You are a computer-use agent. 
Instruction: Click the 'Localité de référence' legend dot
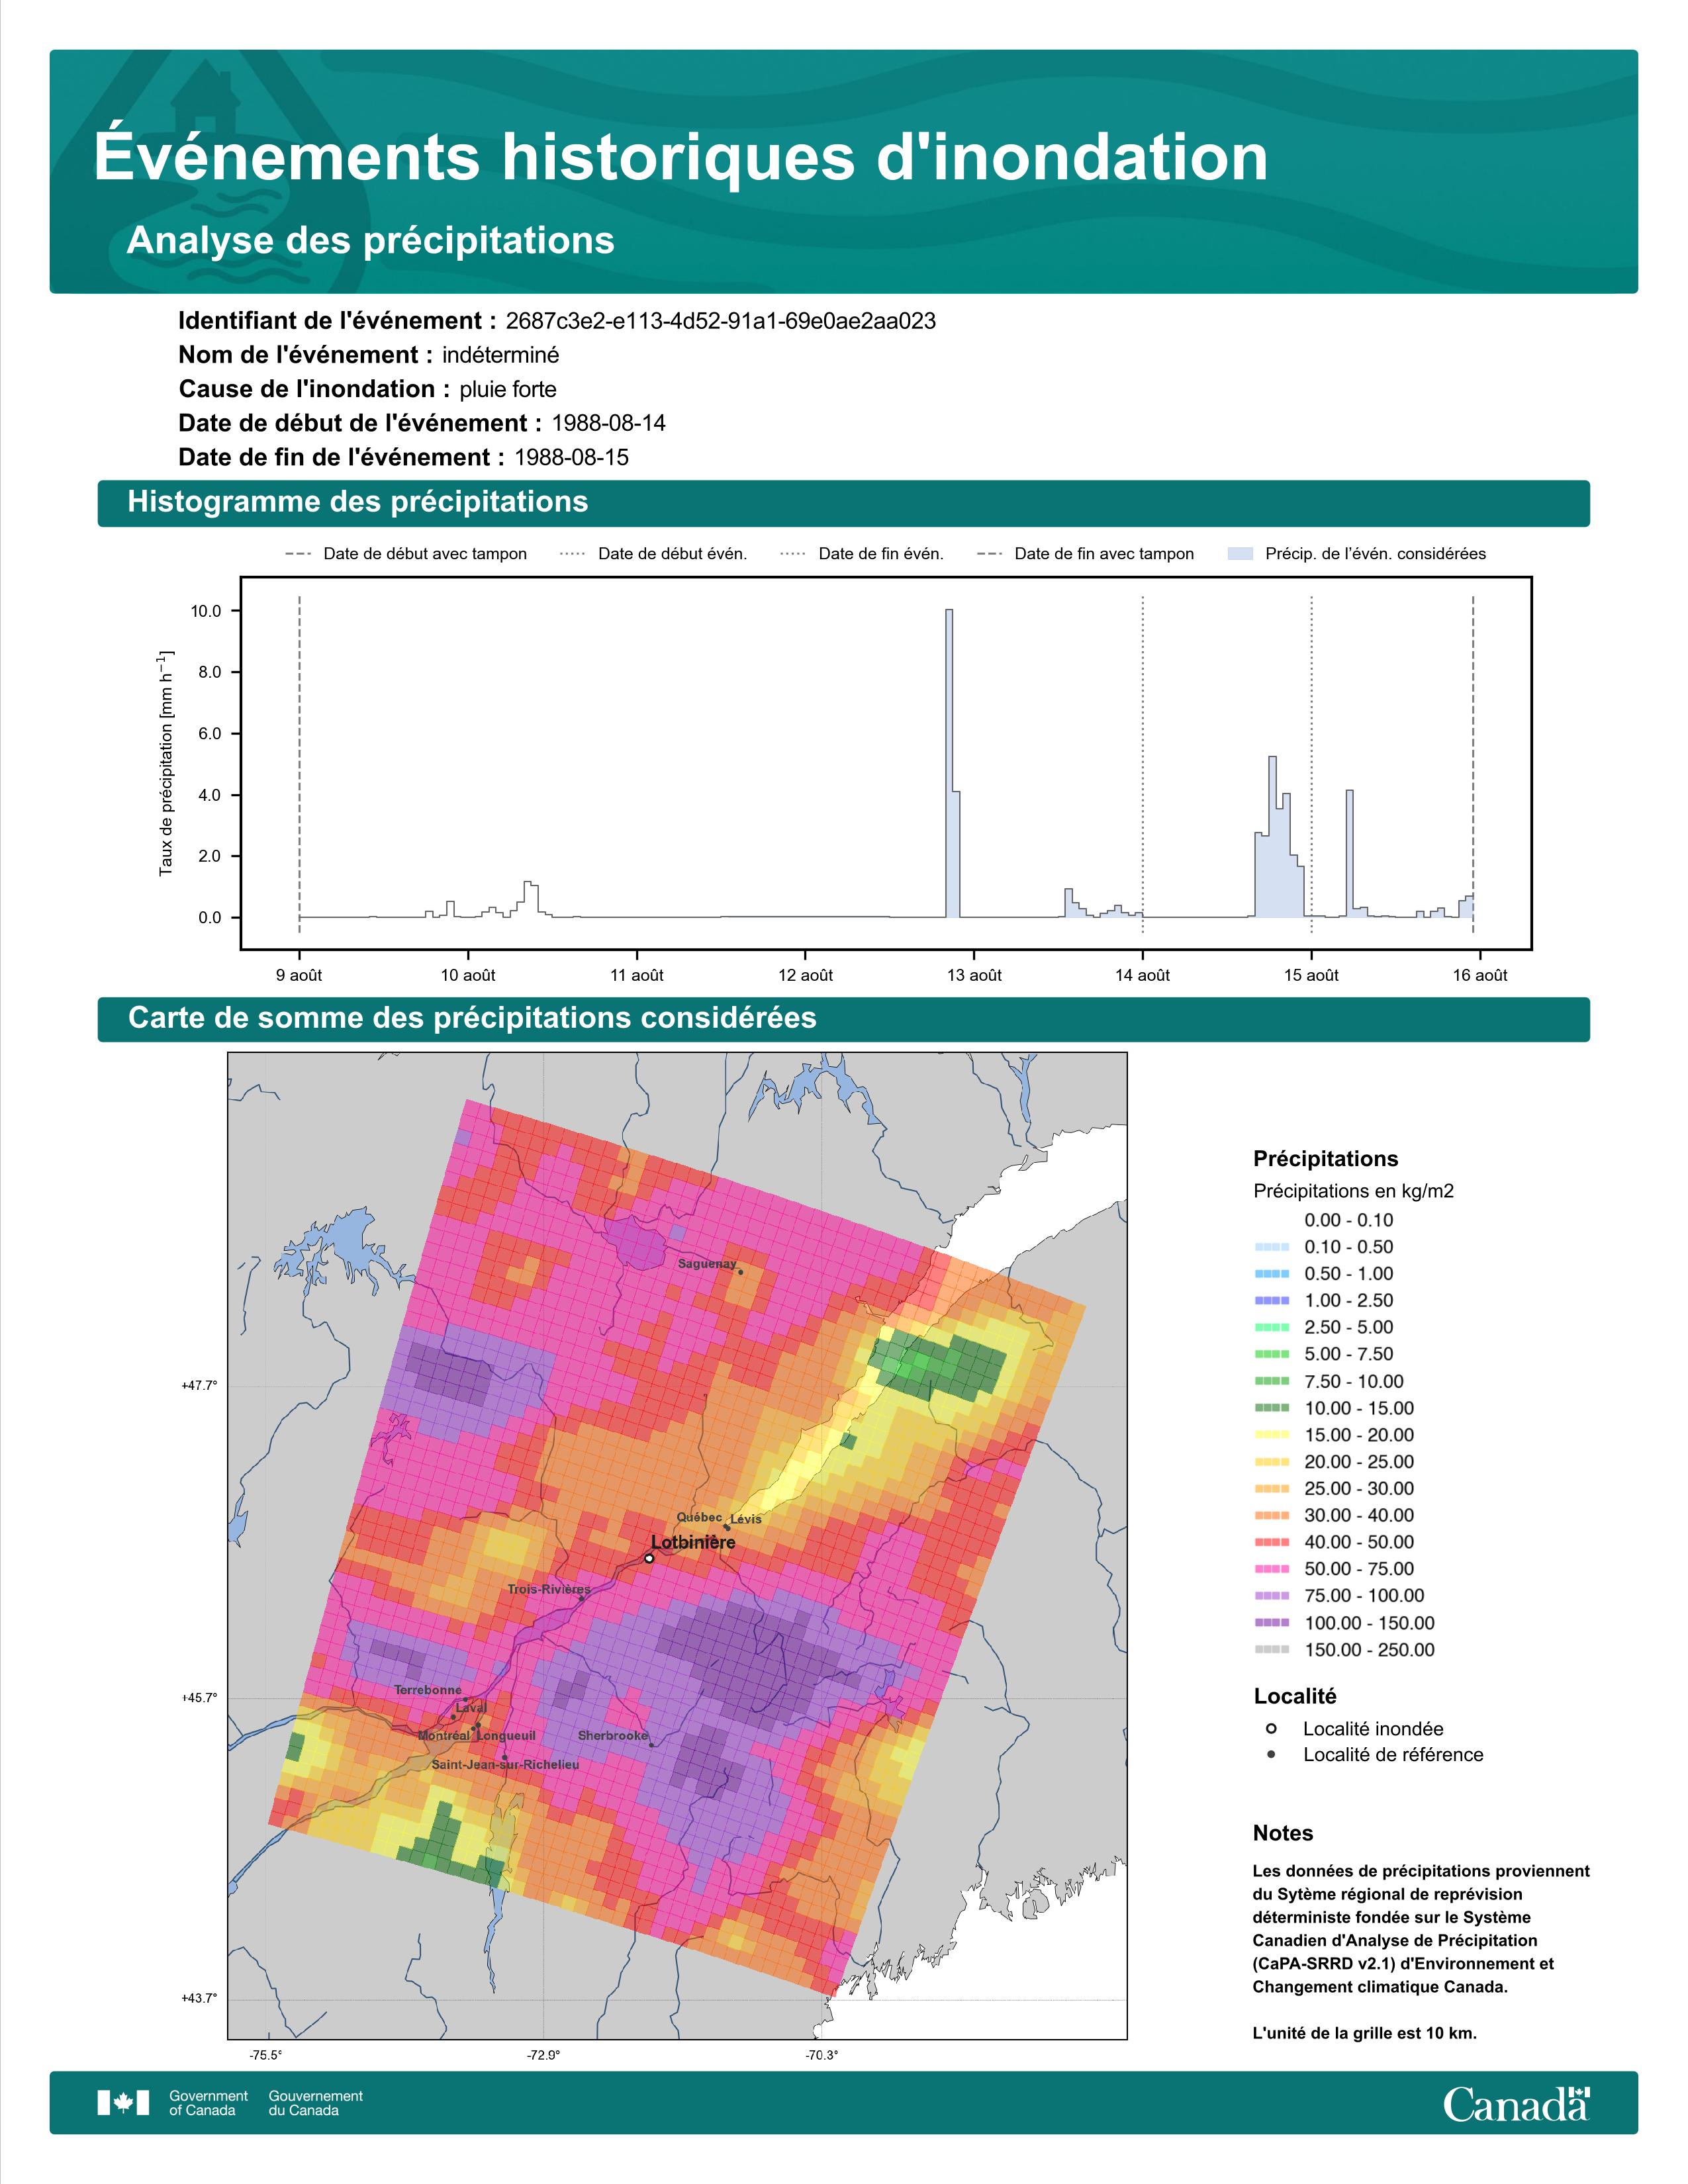point(1271,1754)
